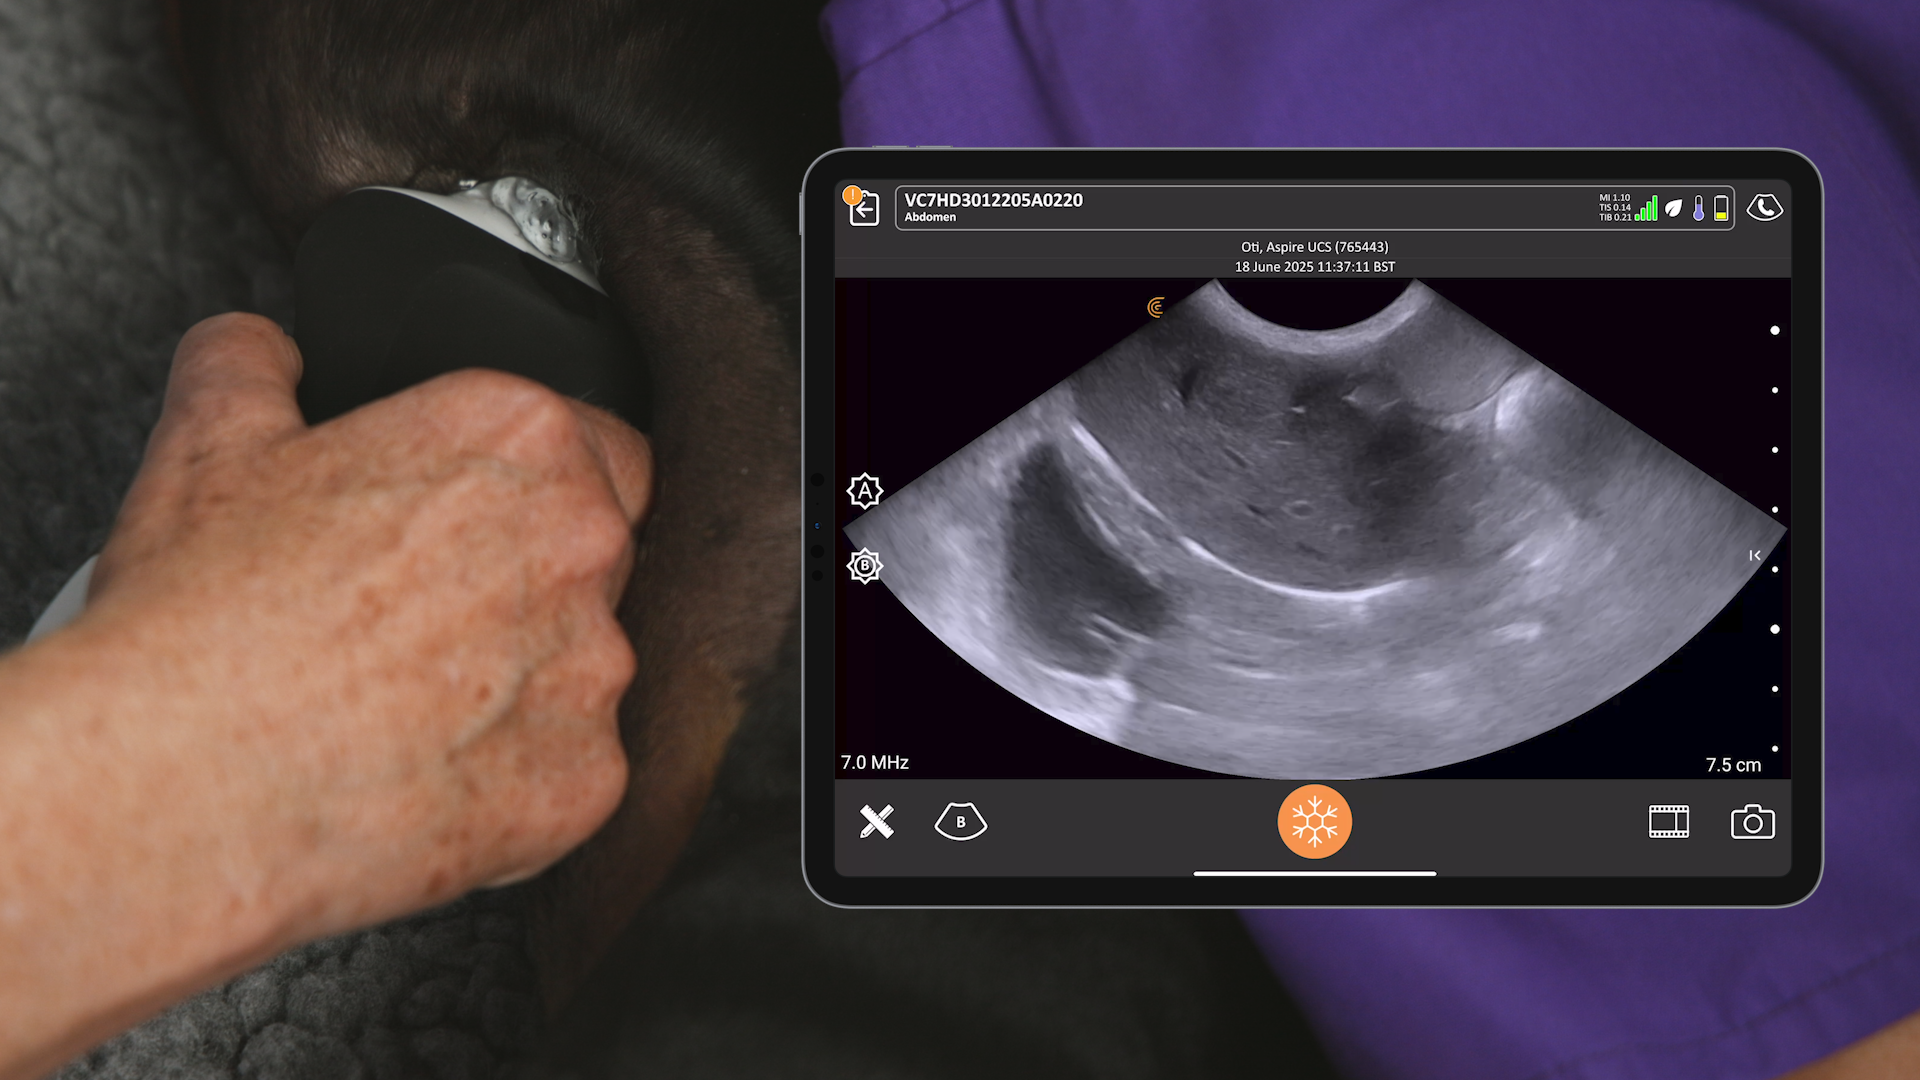
Task: Freeze the live ultrasound image
Action: [x=1314, y=822]
